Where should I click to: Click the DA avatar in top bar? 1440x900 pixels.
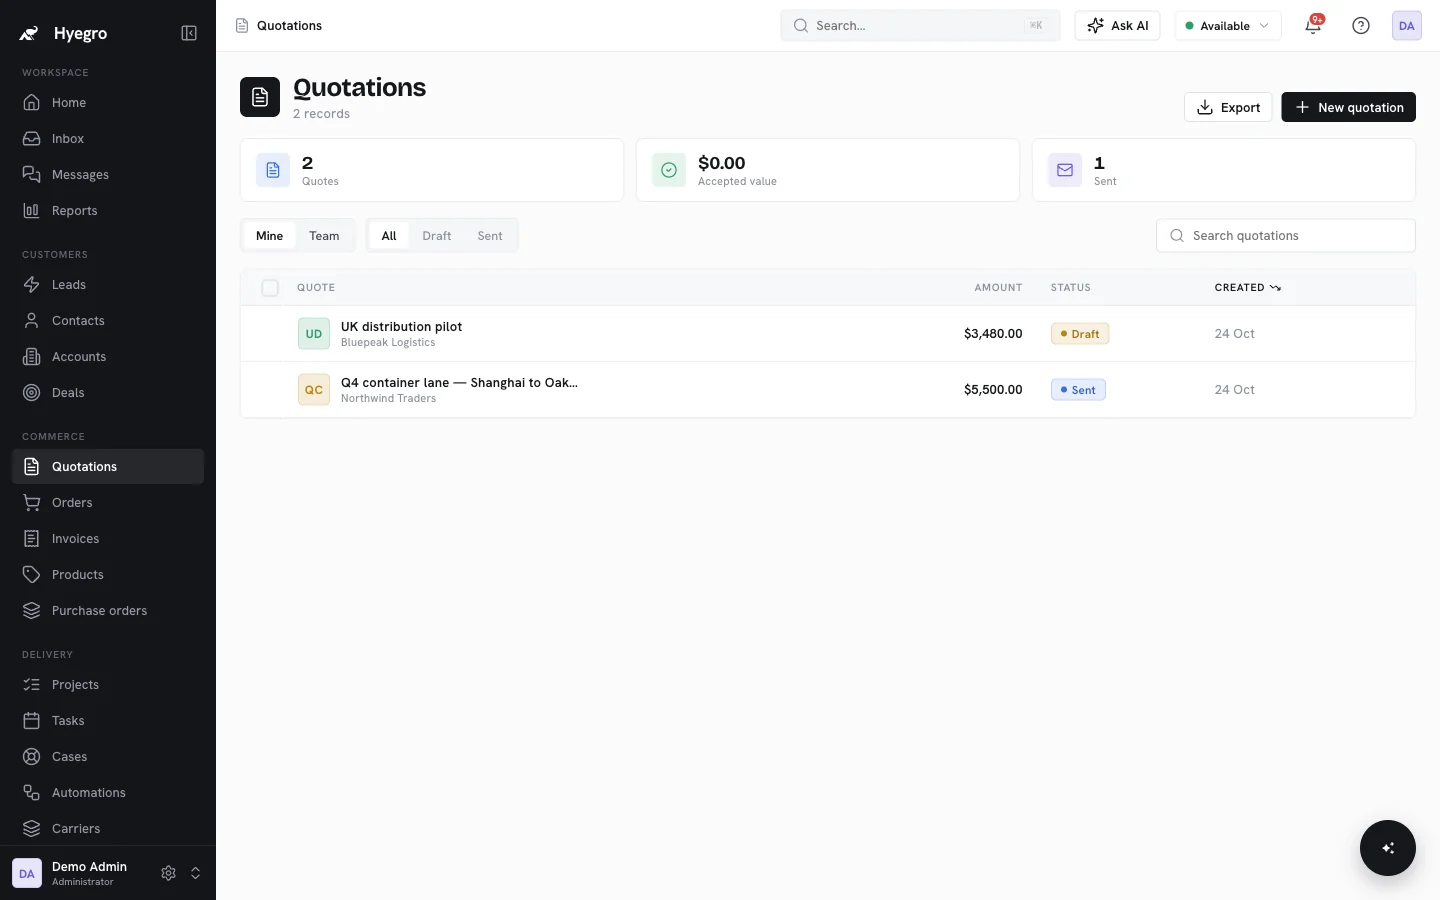pos(1407,26)
